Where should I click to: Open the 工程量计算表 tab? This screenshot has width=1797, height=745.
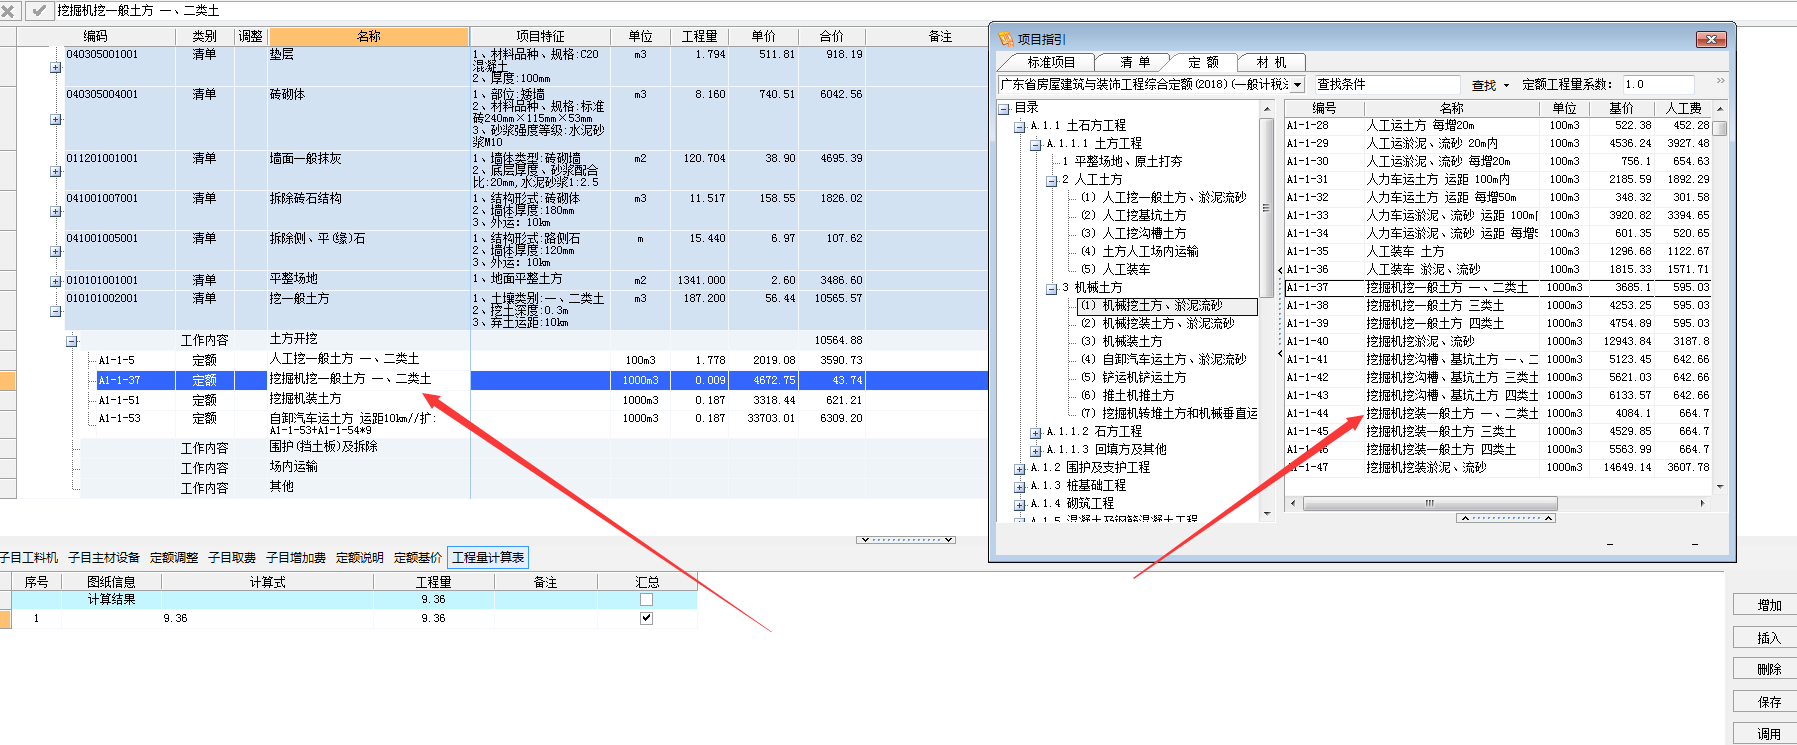point(488,558)
